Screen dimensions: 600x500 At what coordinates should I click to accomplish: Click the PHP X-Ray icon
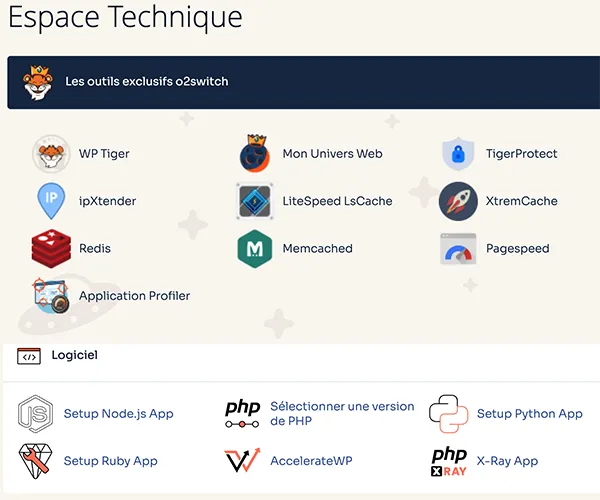click(x=449, y=462)
